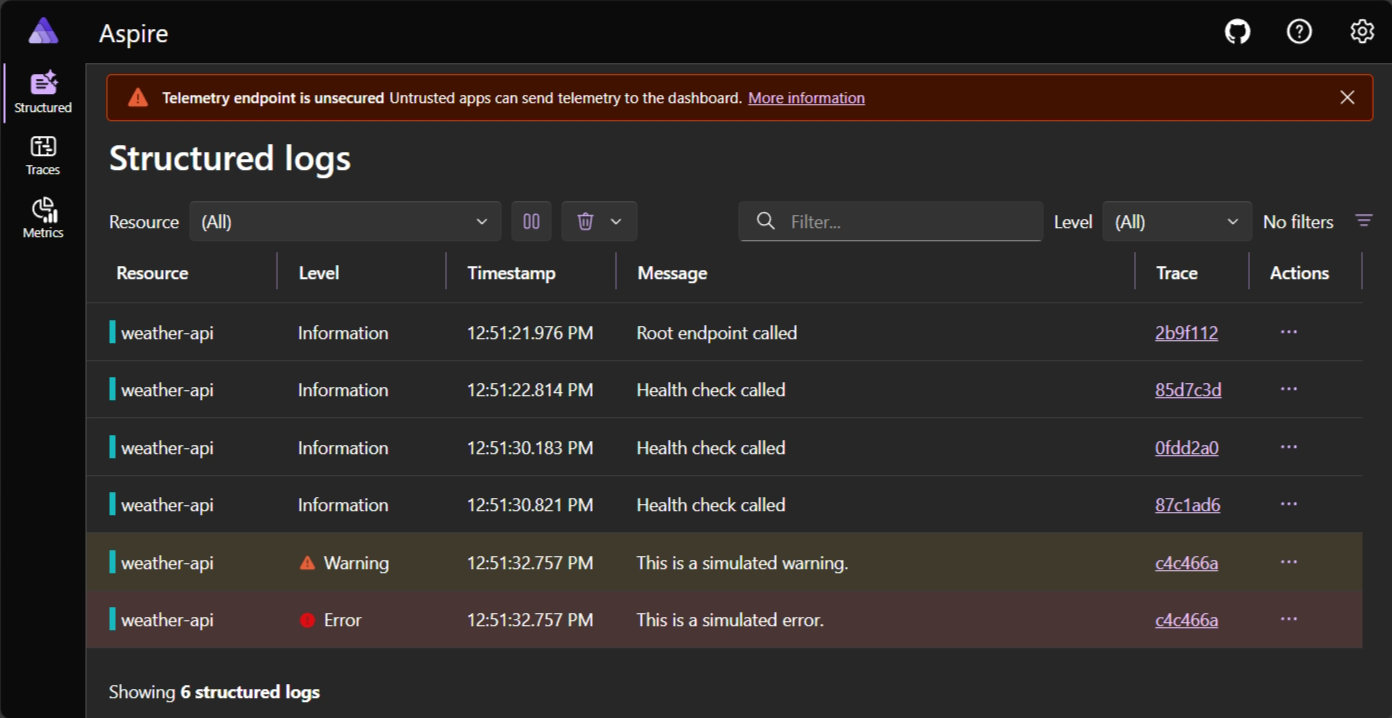Open the dashboard help icon

click(x=1299, y=31)
